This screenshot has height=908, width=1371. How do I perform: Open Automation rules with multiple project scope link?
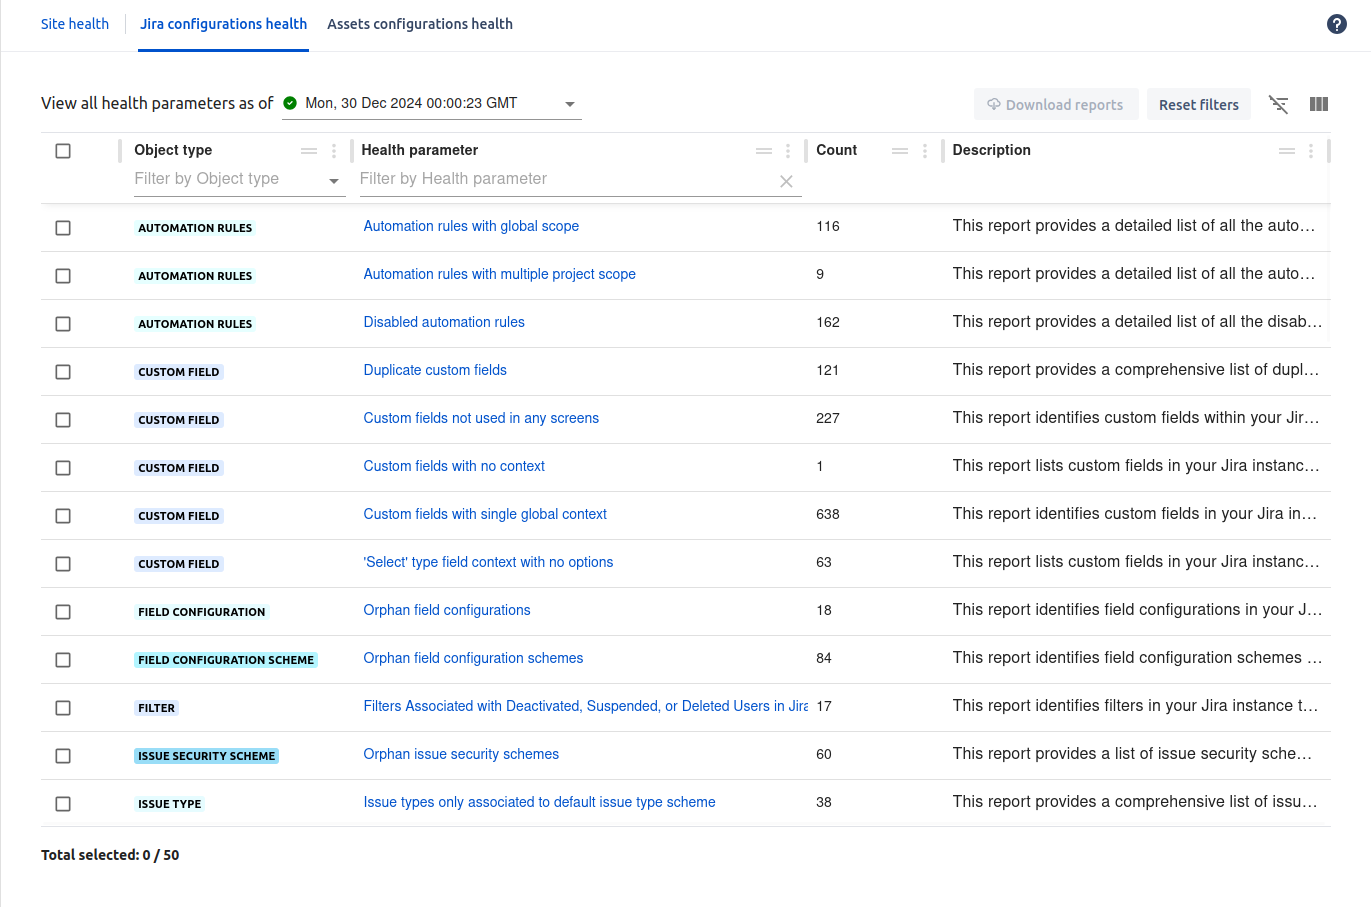pos(499,274)
